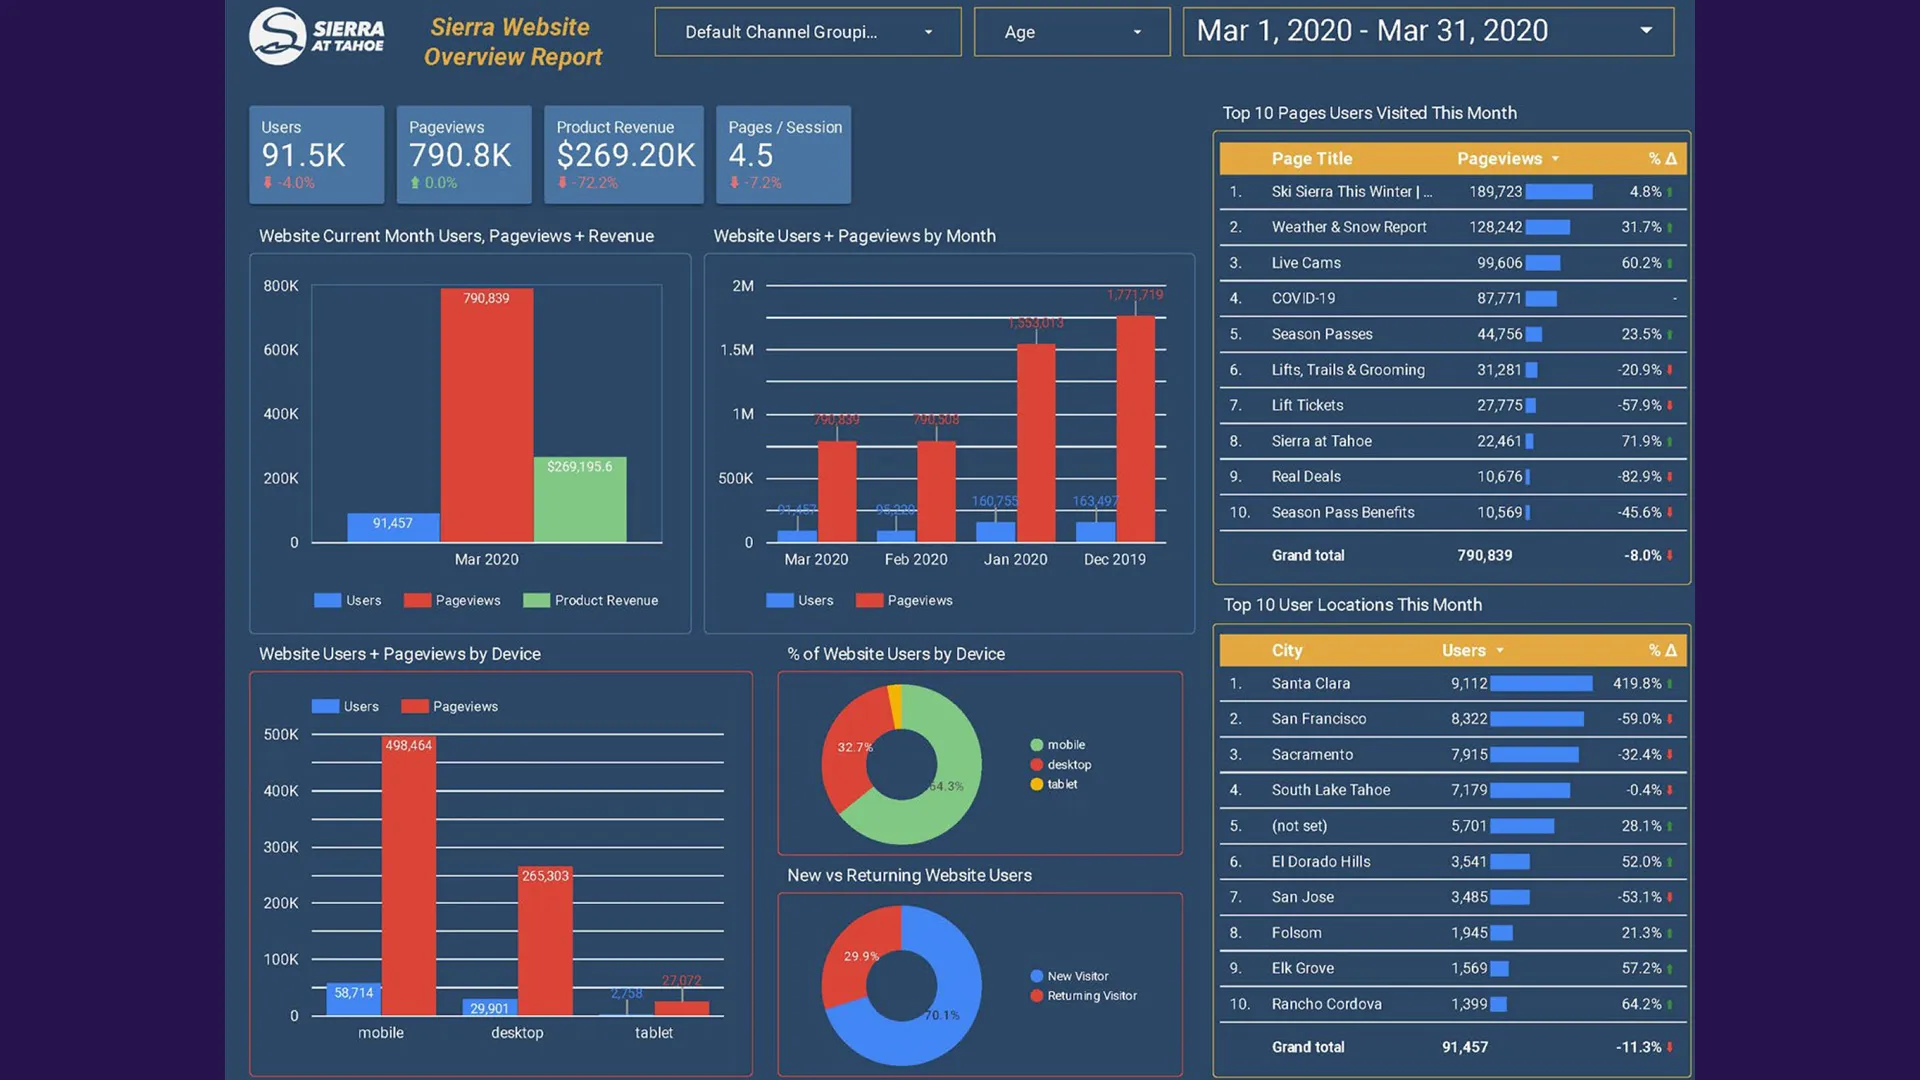Select the Weather & Snow Report row
1920x1080 pixels.
click(1452, 227)
